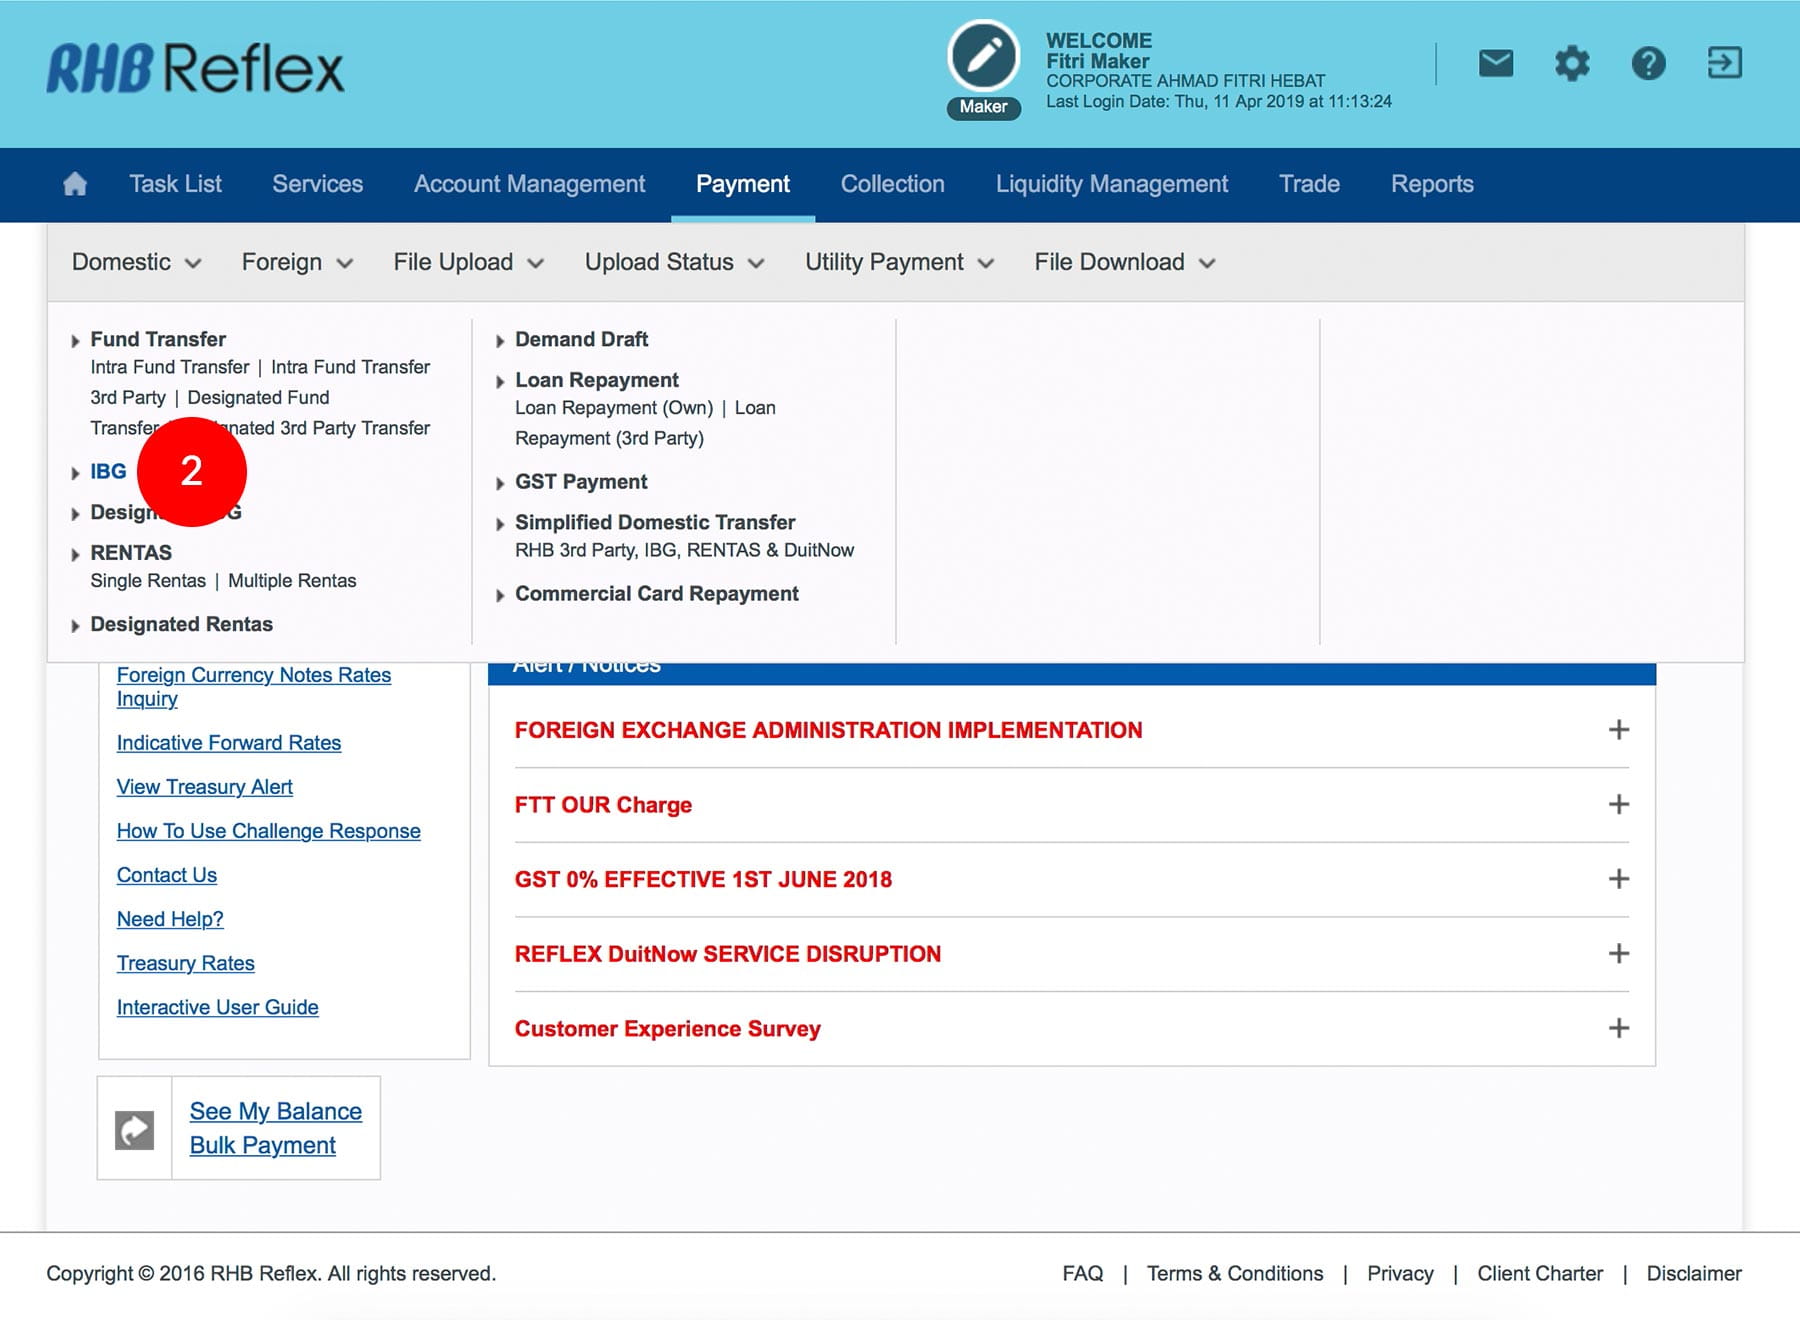Expand FOREIGN EXCHANGE ADMINISTRATION IMPLEMENTATION notice
This screenshot has height=1320, width=1800.
click(x=1618, y=730)
